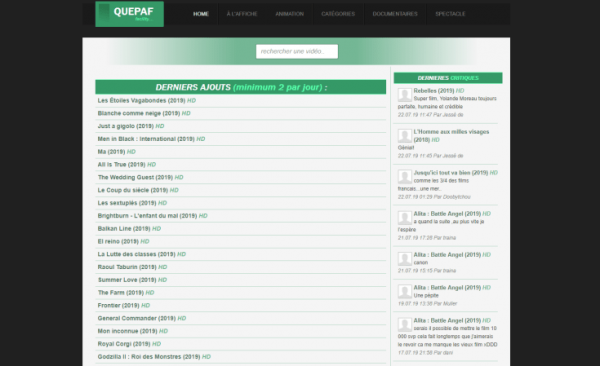The height and width of the screenshot is (366, 600).
Task: Open La Lutte des classes (2019)
Action: tap(142, 255)
